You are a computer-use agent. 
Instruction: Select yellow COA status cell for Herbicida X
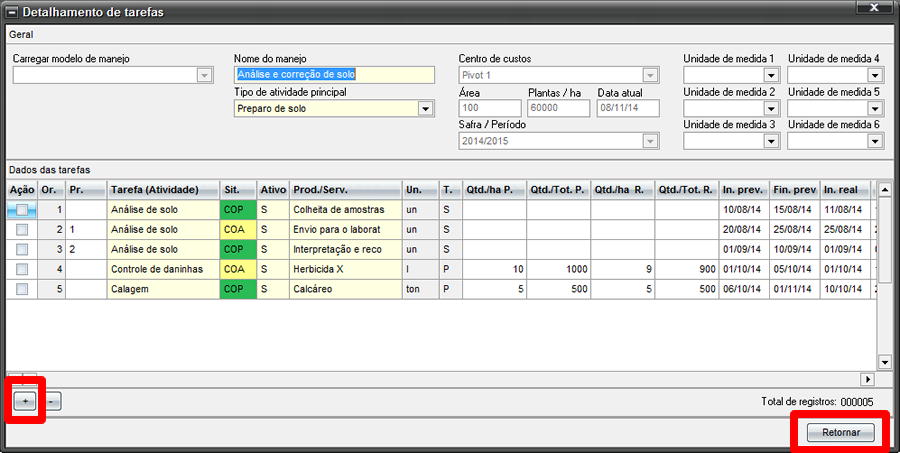point(237,269)
